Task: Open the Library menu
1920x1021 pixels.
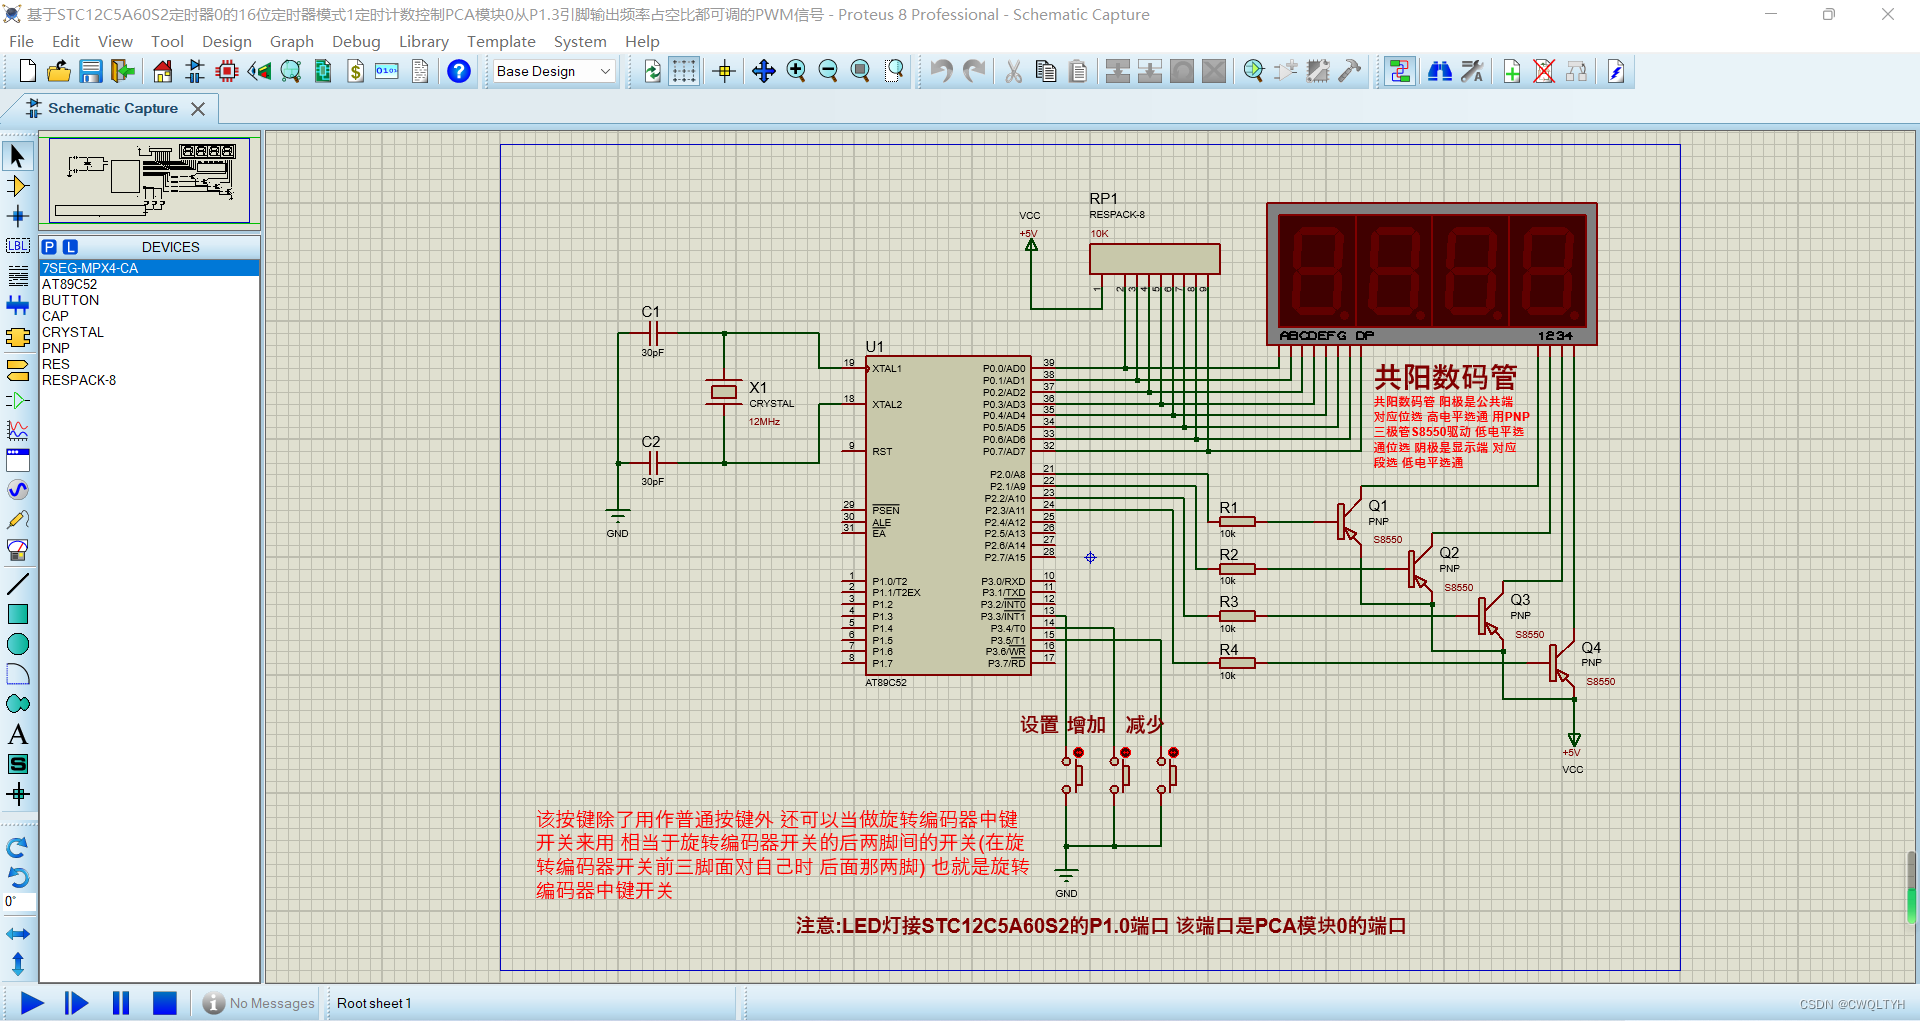Action: [x=423, y=41]
